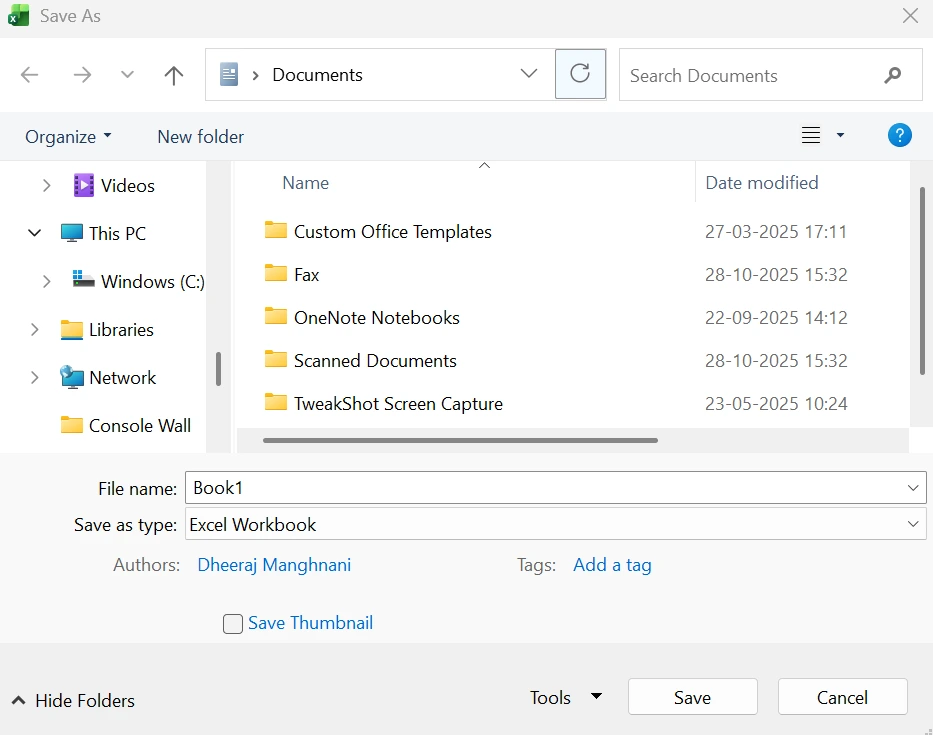Click Save to save Book1

[x=692, y=697]
